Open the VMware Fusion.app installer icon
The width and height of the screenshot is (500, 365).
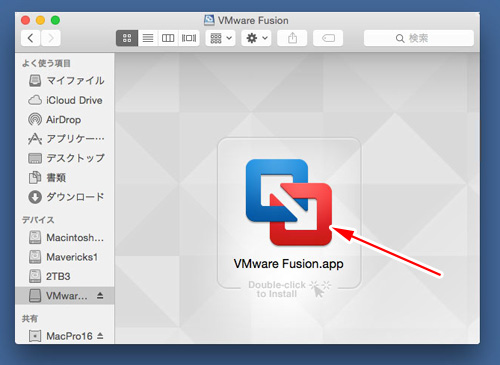point(289,202)
